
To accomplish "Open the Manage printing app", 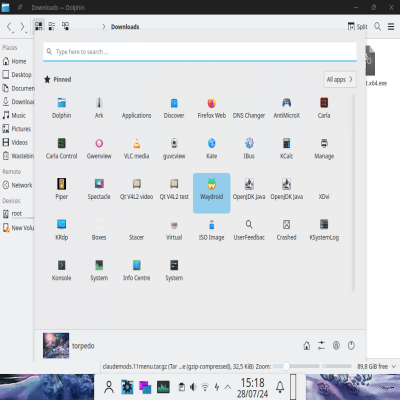I will [324, 149].
